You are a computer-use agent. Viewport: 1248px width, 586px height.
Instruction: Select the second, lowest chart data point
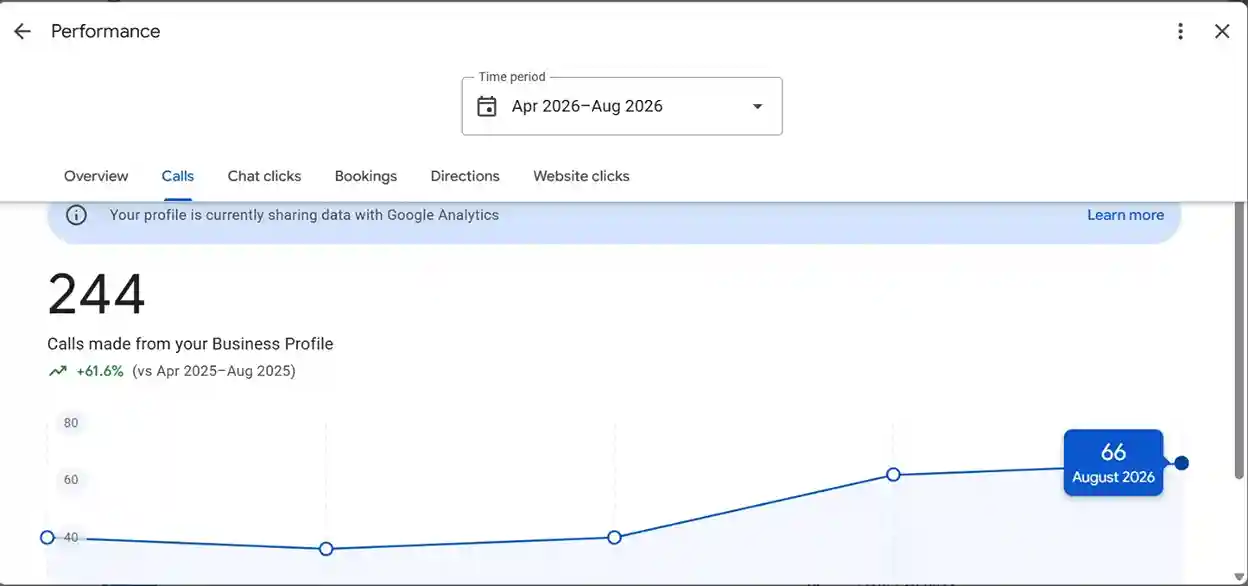click(326, 549)
